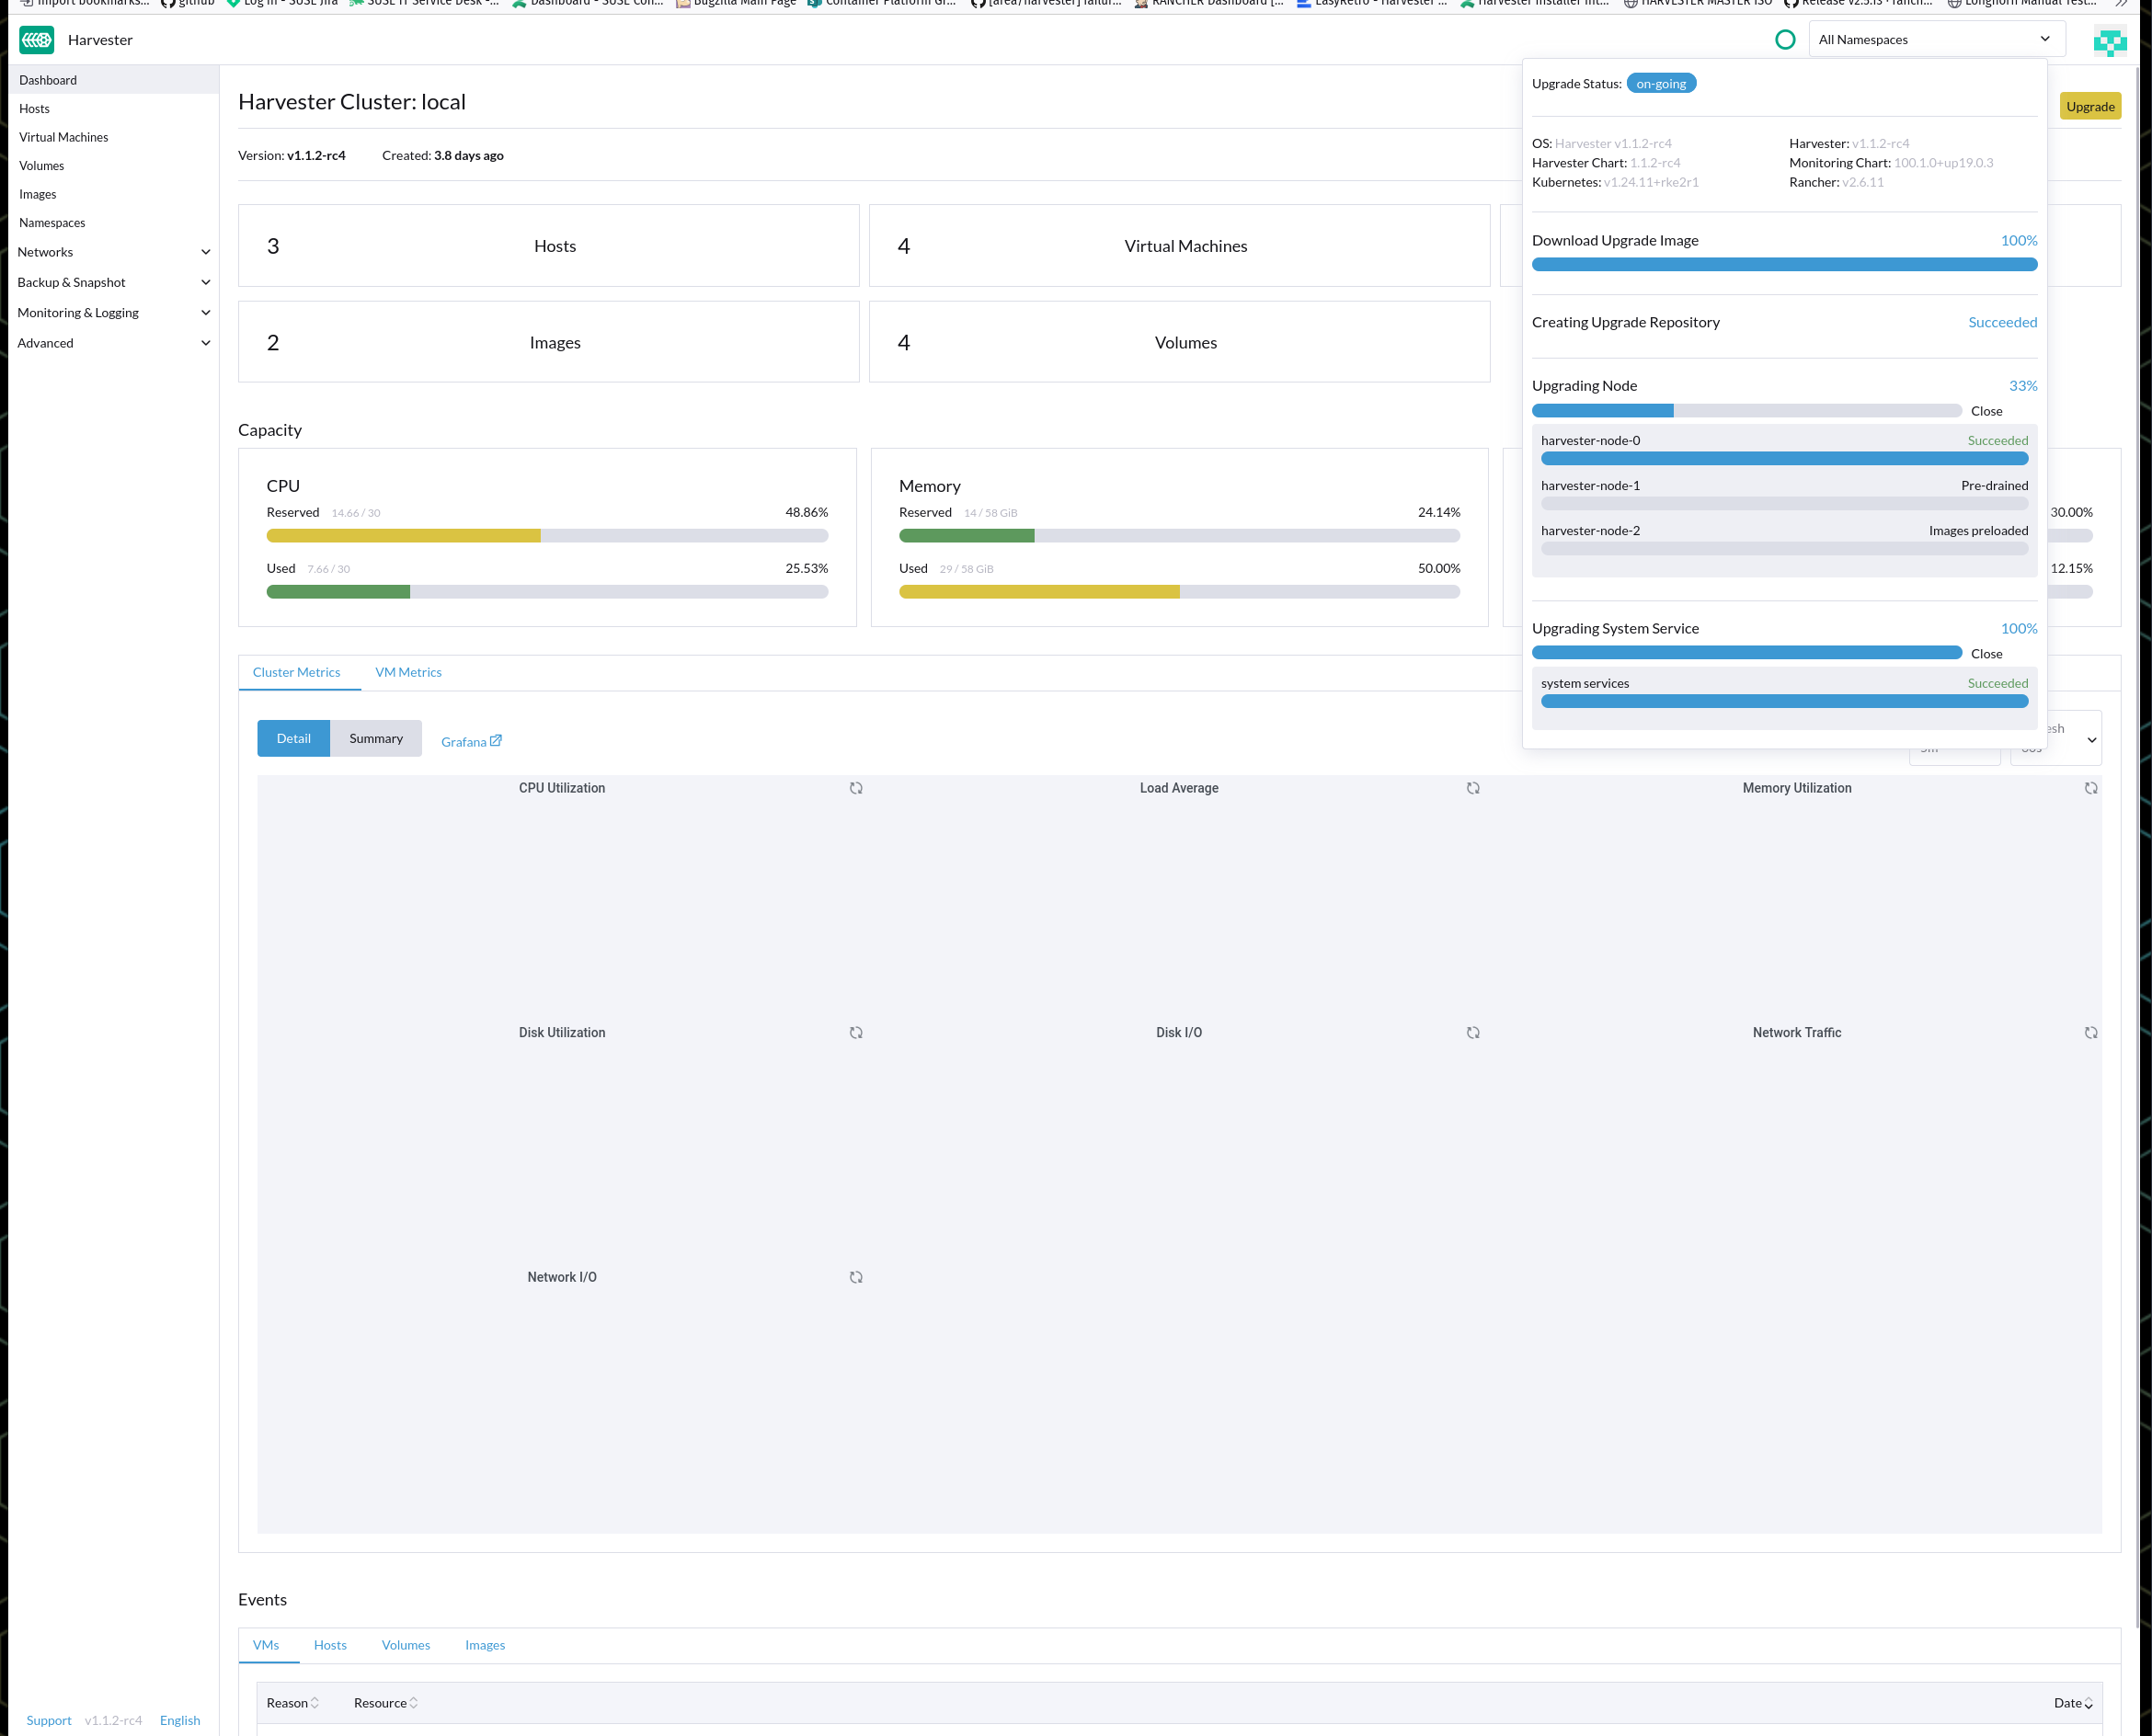Viewport: 2152px width, 1736px height.
Task: Open Grafana via the external link icon
Action: (x=494, y=740)
